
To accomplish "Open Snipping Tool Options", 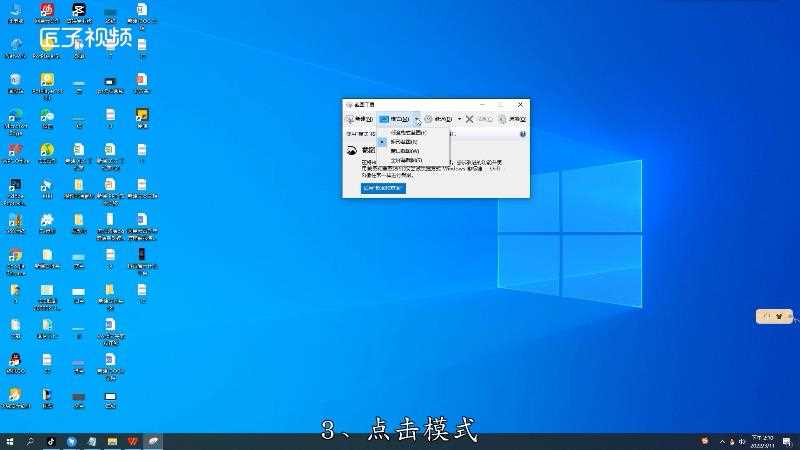I will pyautogui.click(x=512, y=119).
